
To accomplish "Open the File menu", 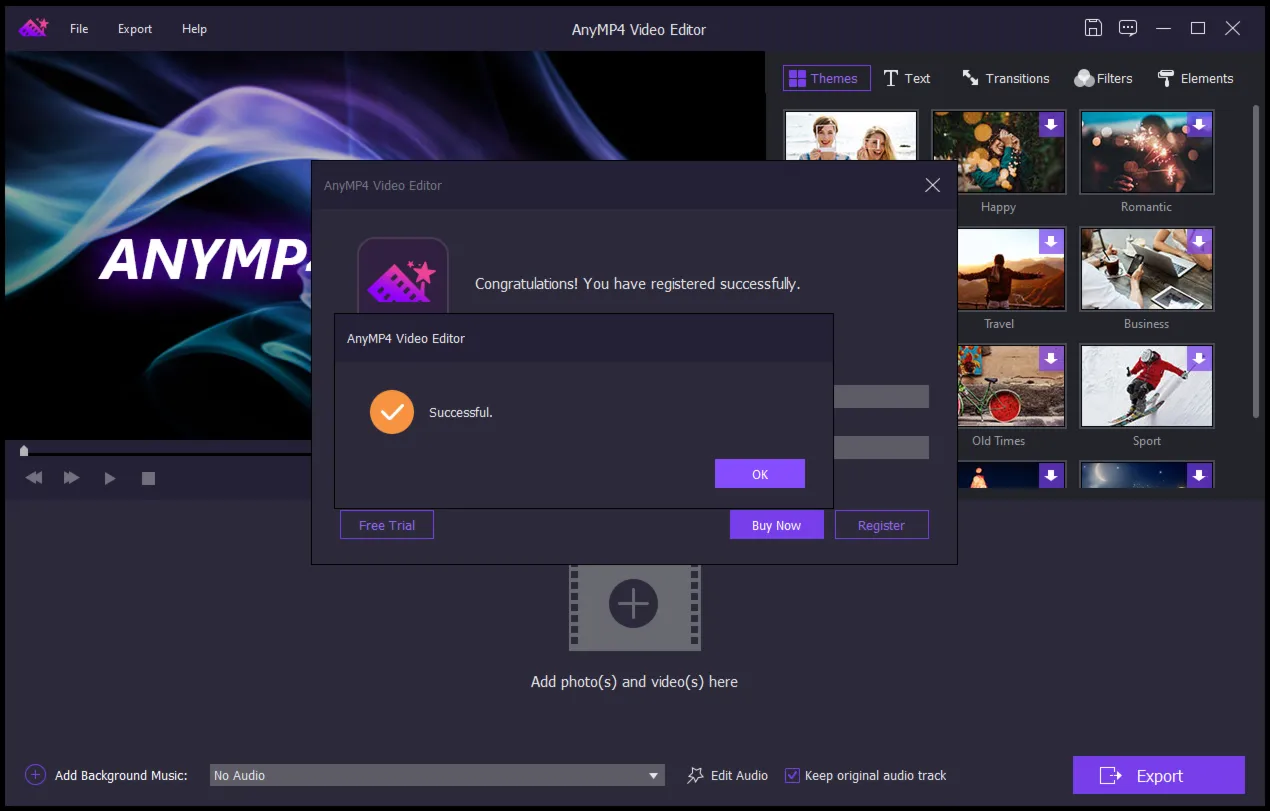I will click(79, 29).
